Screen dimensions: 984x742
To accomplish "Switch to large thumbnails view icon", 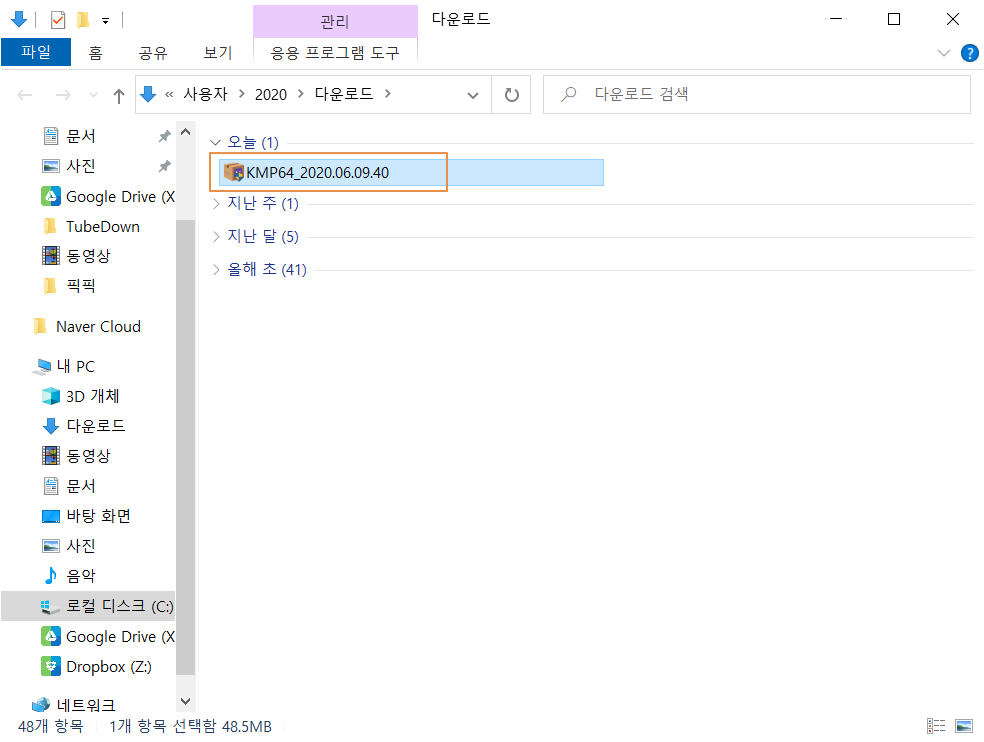I will point(964,726).
